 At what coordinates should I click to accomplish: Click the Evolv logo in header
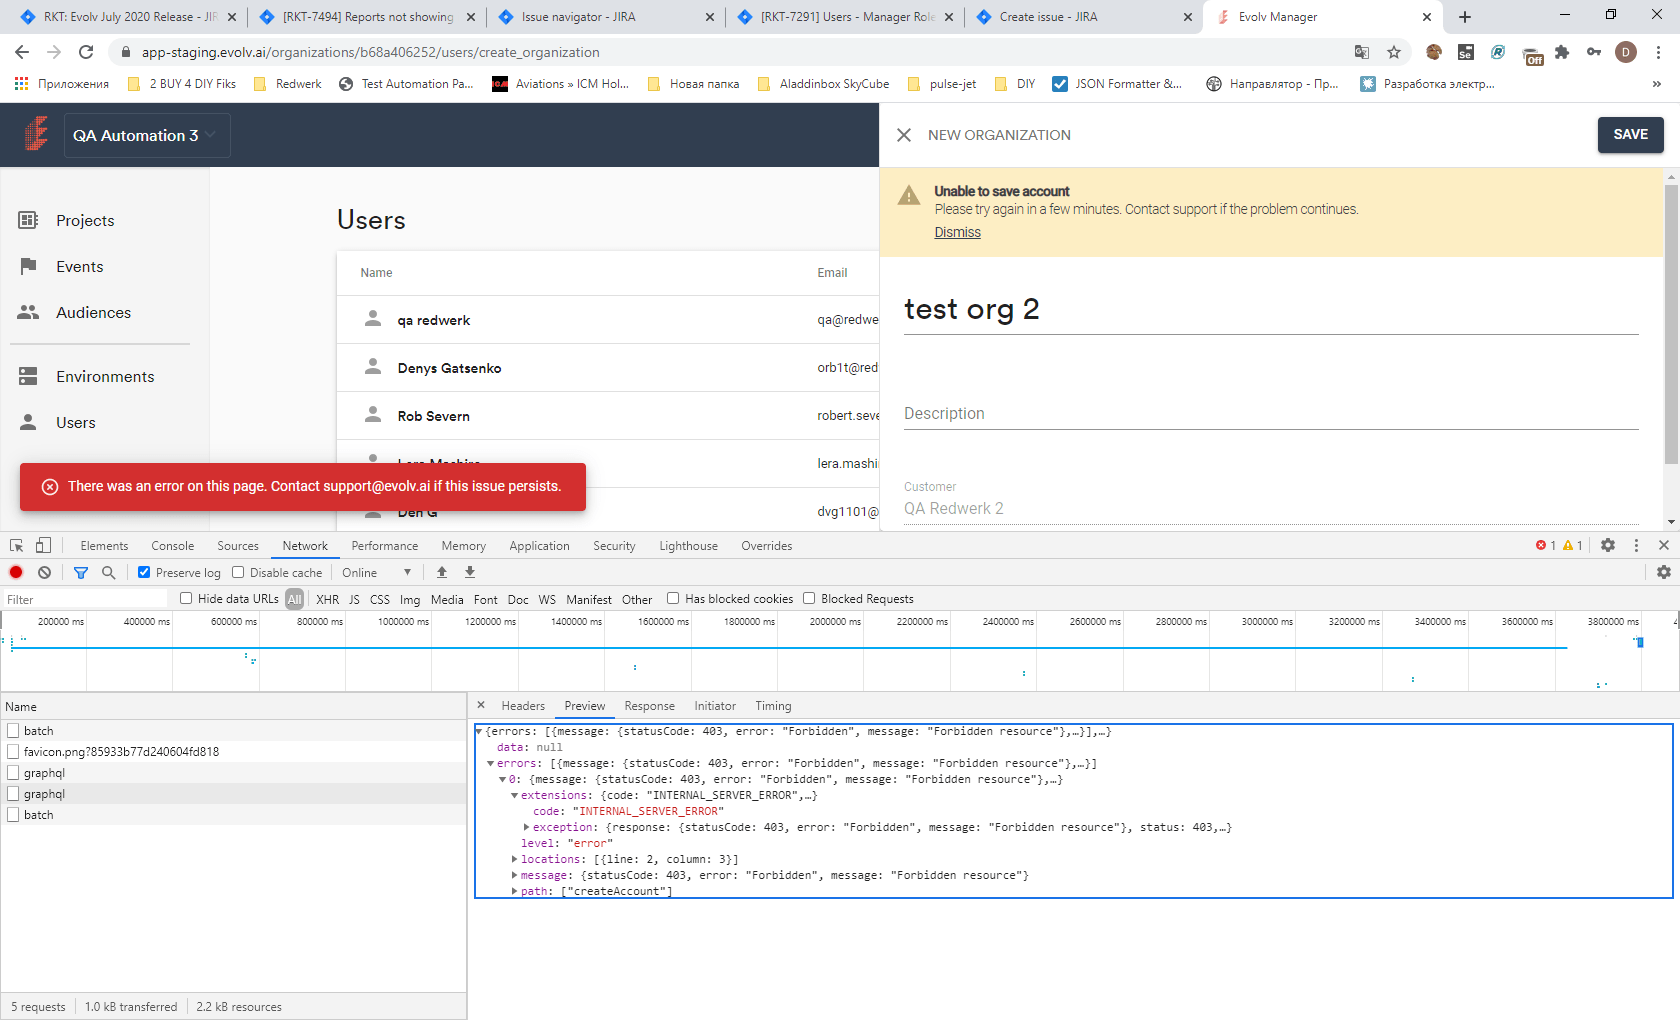[36, 134]
